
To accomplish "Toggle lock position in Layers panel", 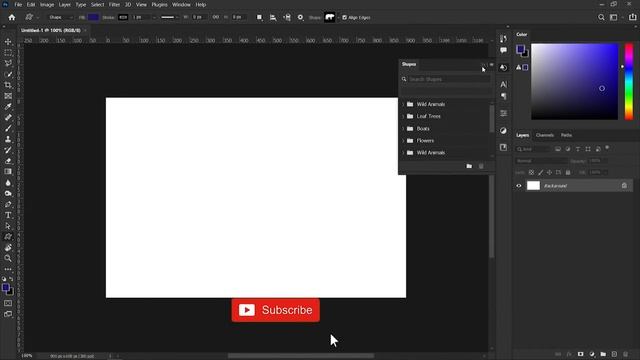I will tap(549, 173).
